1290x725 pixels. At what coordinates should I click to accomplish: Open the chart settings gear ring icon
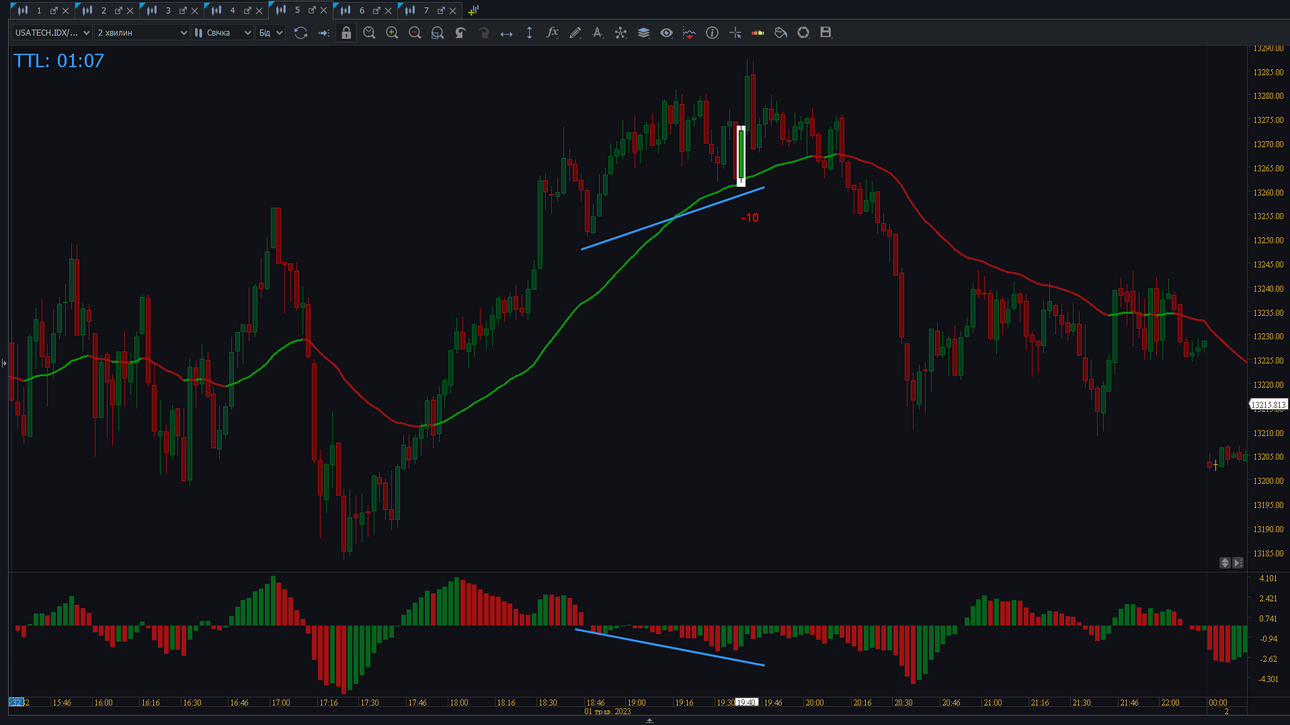click(x=803, y=33)
